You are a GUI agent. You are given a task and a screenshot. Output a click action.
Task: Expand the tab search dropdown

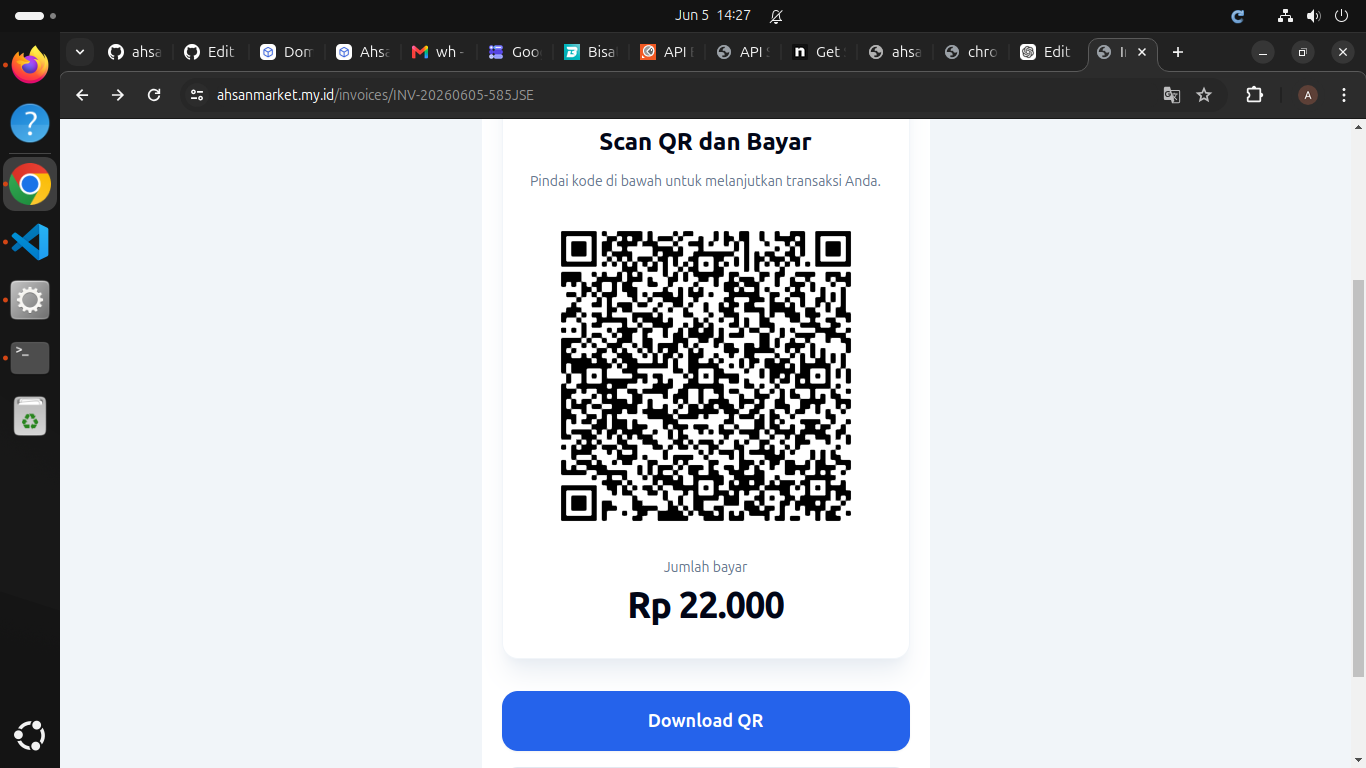79,52
